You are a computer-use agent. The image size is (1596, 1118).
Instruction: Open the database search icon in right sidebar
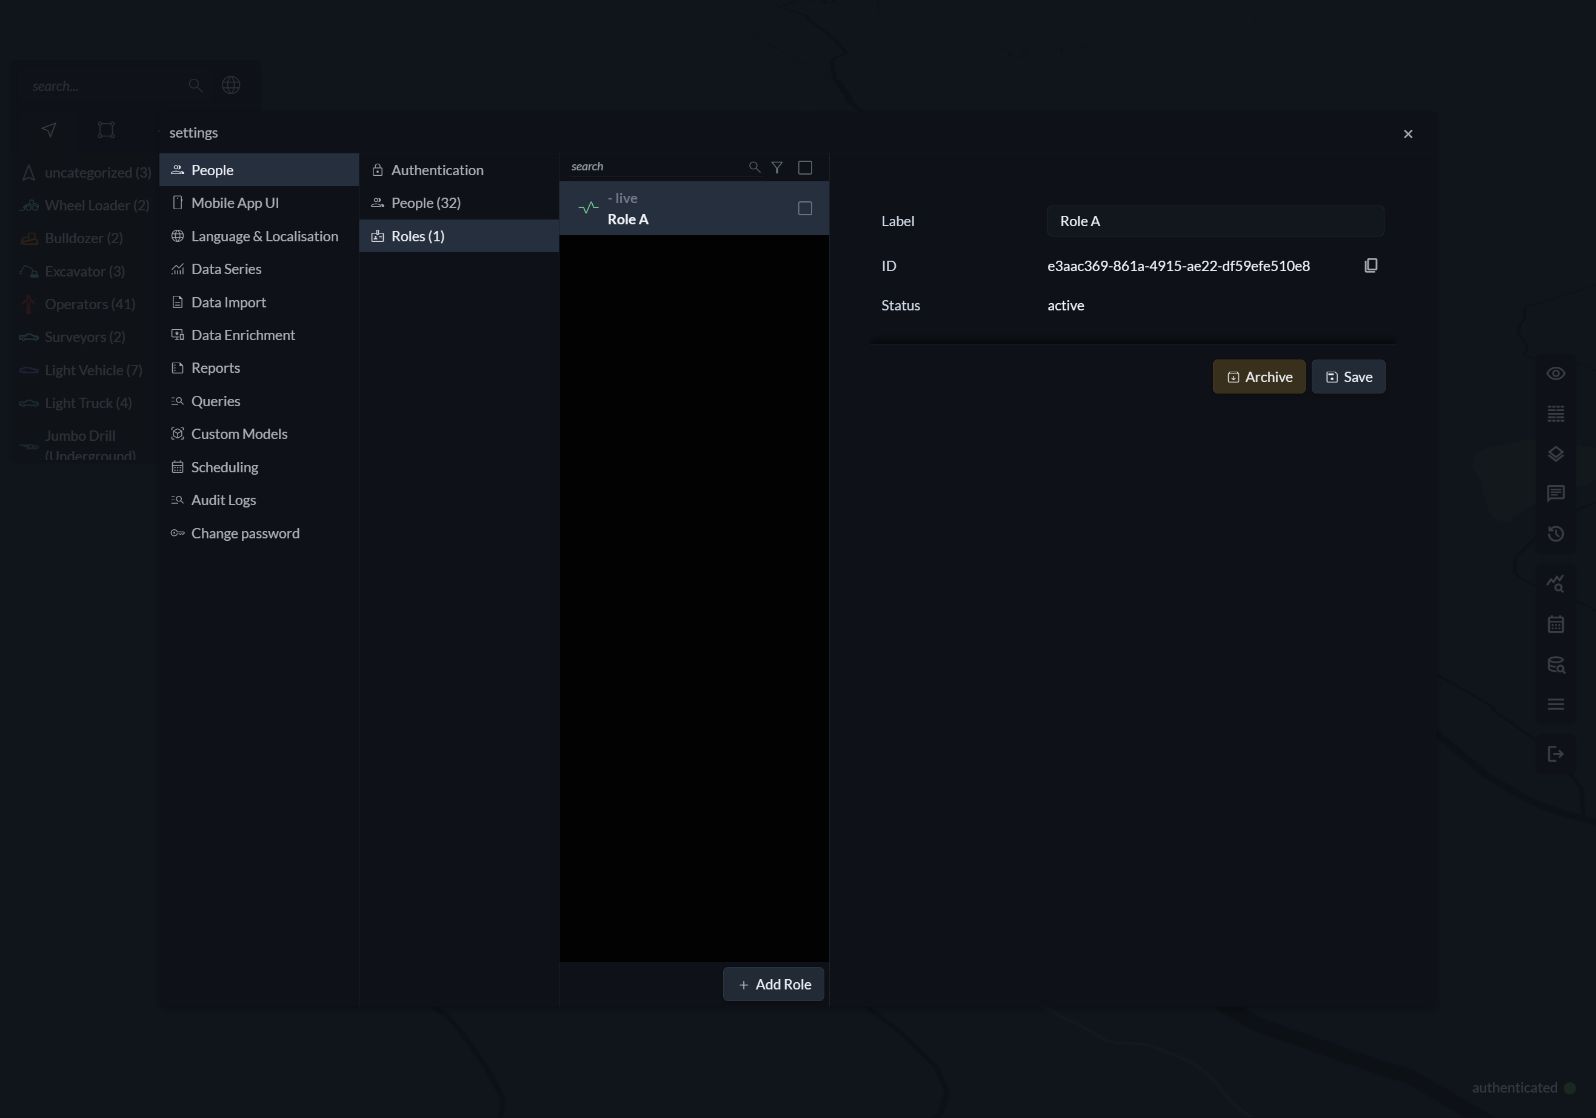pyautogui.click(x=1556, y=664)
